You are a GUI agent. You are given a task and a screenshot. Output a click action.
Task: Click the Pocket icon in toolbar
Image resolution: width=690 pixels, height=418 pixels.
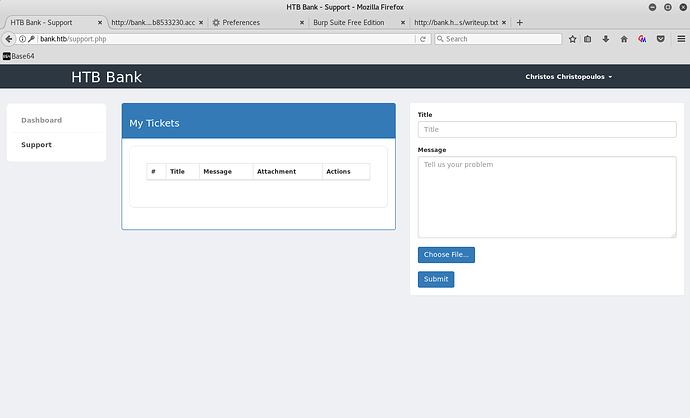[660, 39]
